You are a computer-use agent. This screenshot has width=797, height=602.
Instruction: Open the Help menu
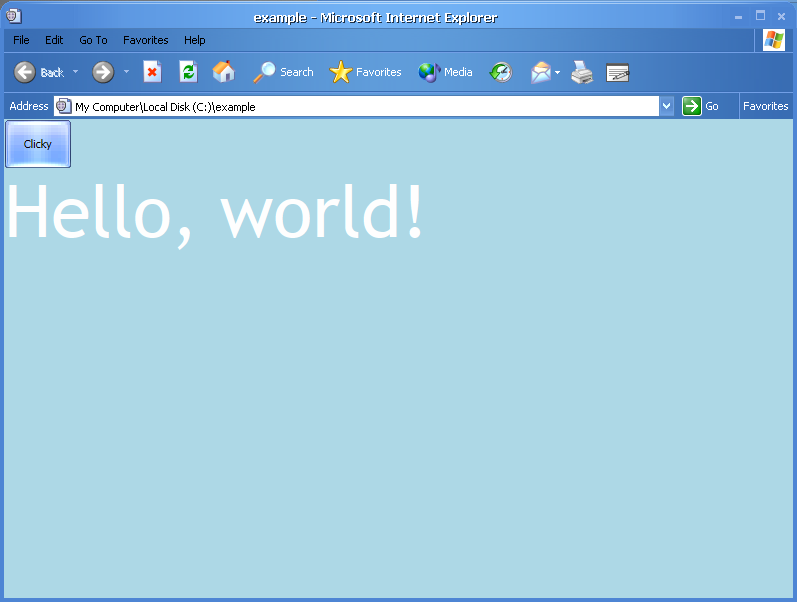[x=194, y=40]
